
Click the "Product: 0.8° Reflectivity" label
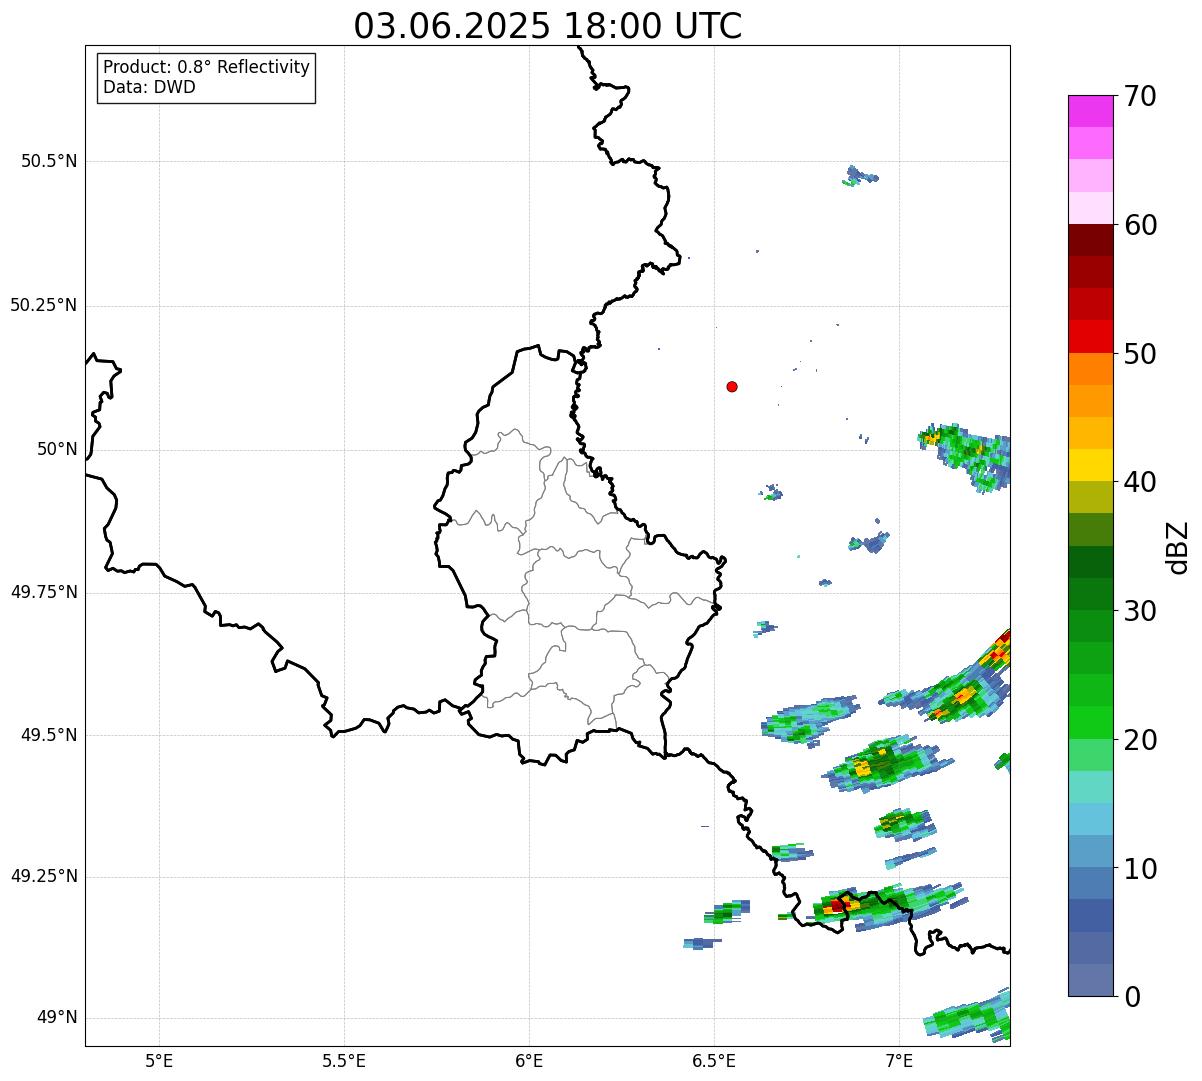click(207, 67)
